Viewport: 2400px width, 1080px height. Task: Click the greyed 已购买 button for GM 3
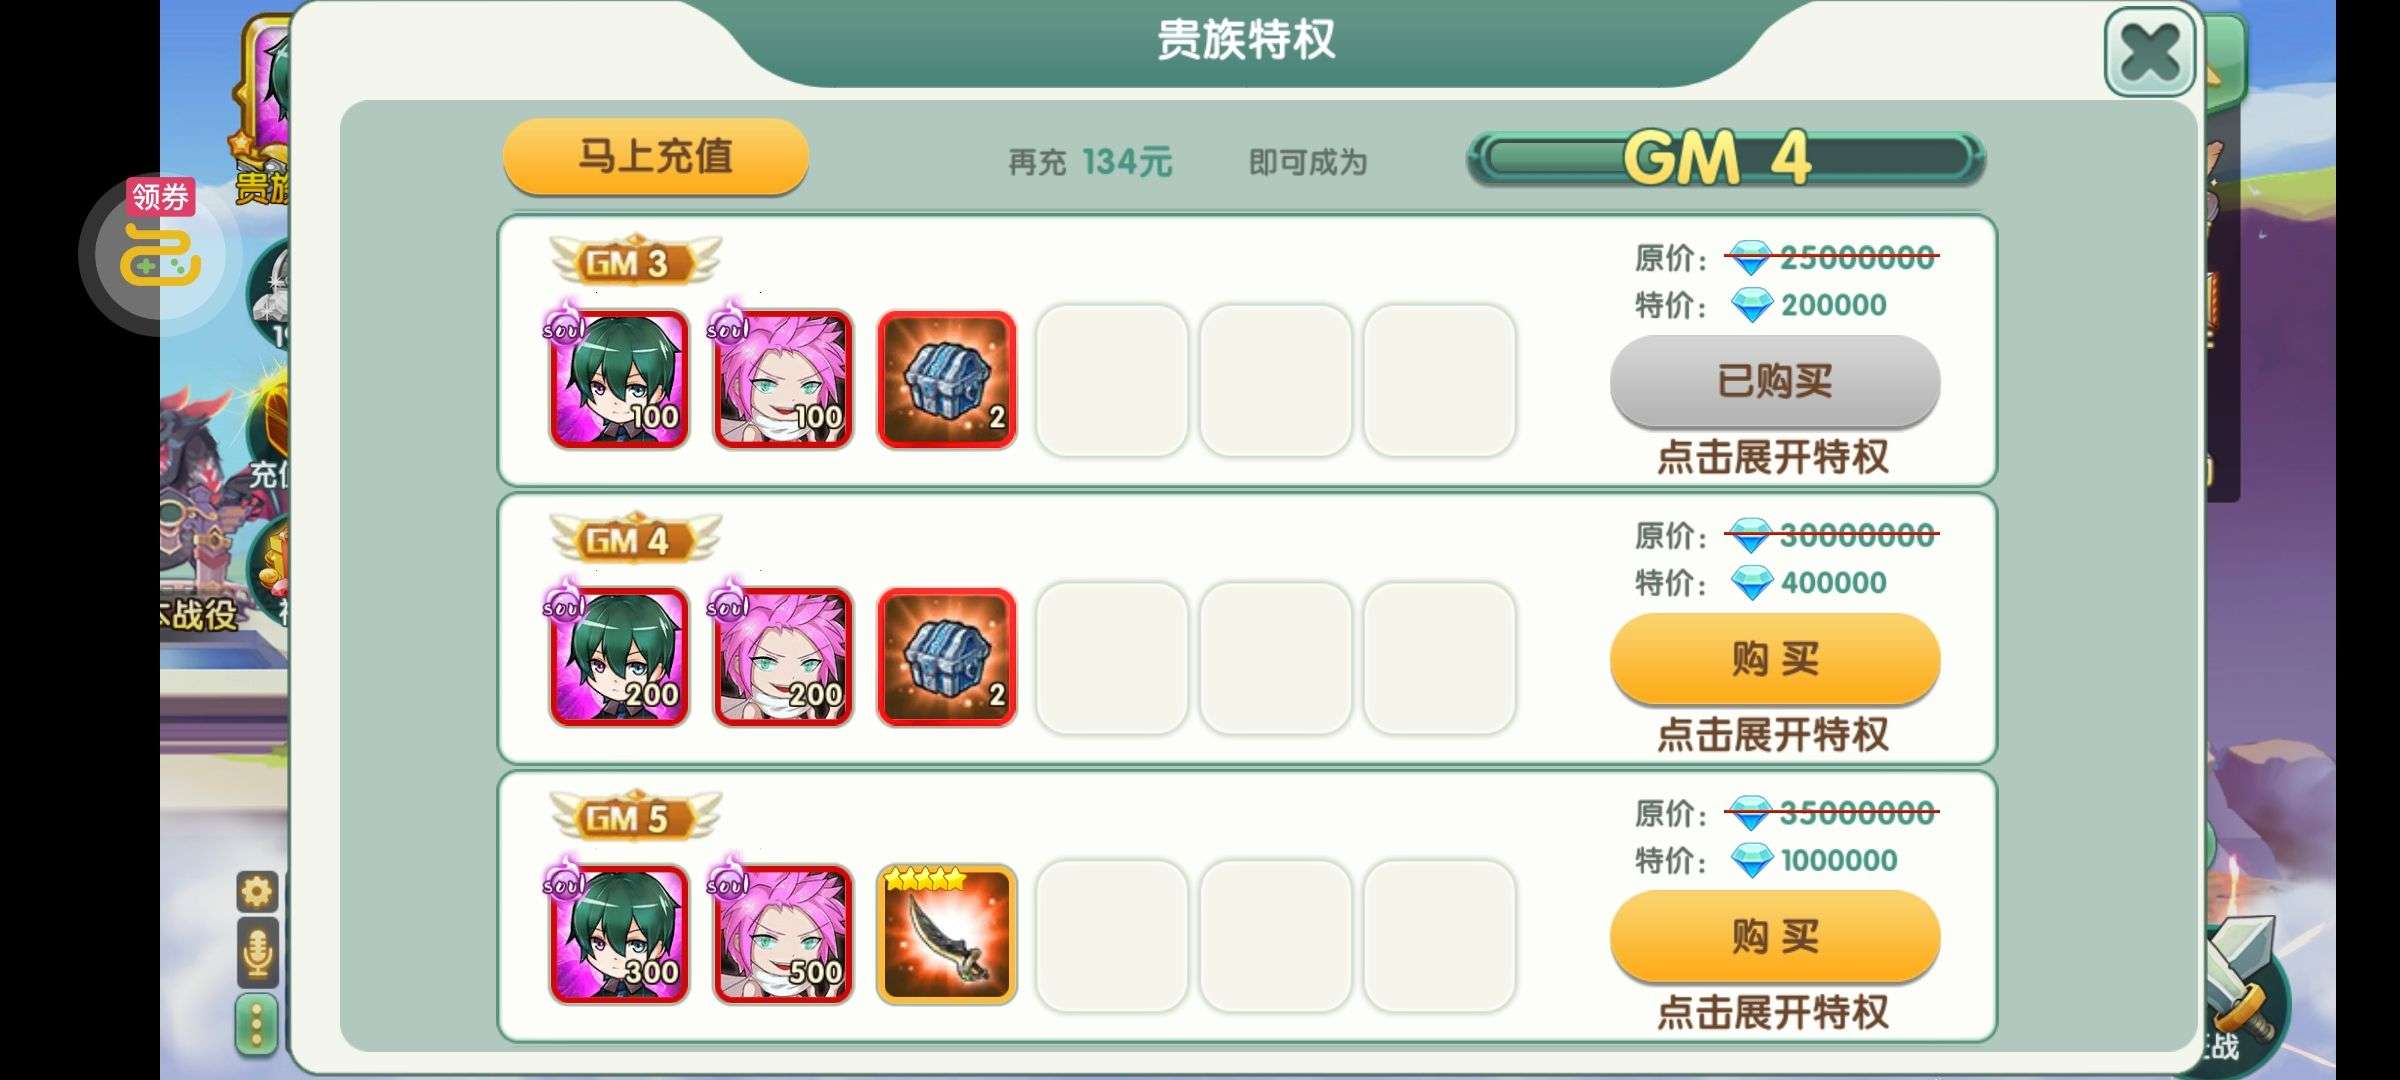coord(1775,381)
